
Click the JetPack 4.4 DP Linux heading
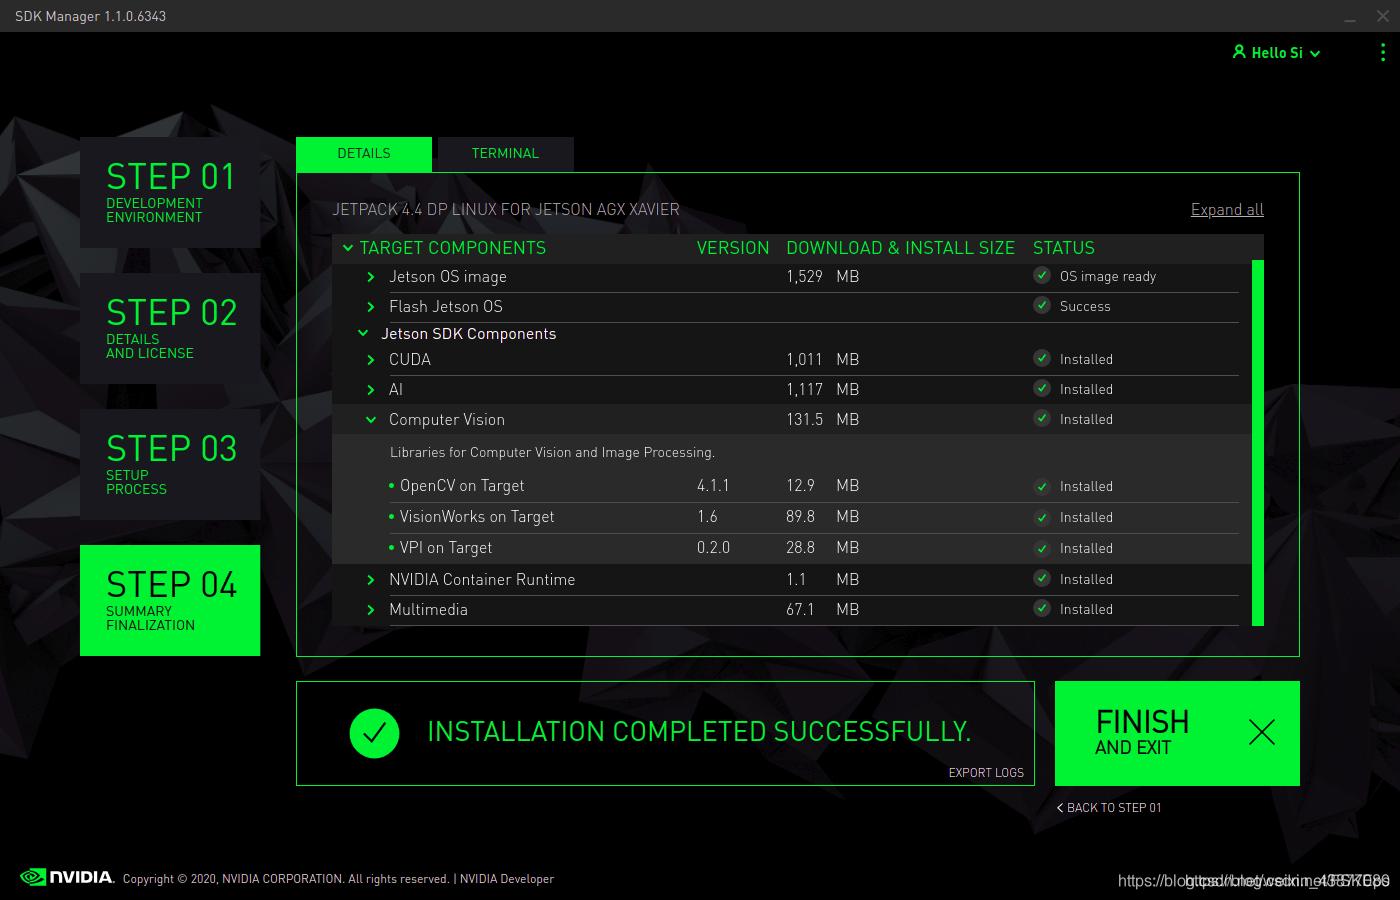coord(506,210)
